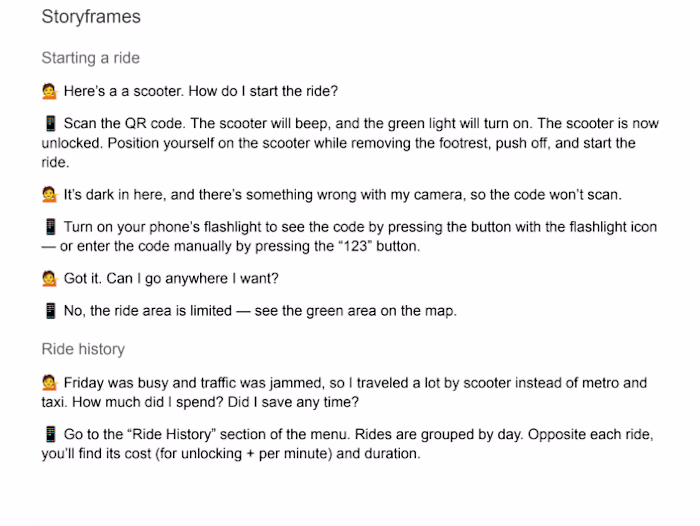Viewport: 700px width, 526px height.
Task: Click the phone emoji before "Go to the Ride History"
Action: (x=50, y=434)
